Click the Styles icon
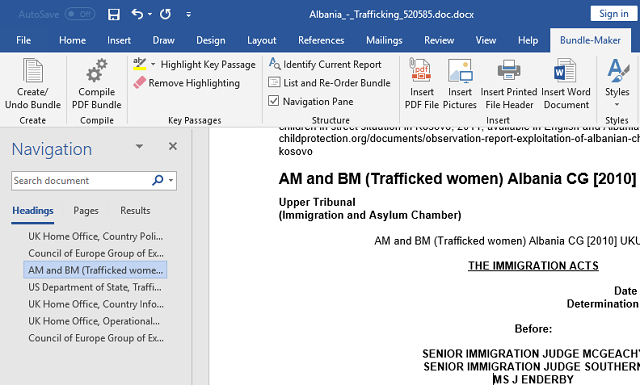Screen dimensions: 640x385 tap(618, 71)
